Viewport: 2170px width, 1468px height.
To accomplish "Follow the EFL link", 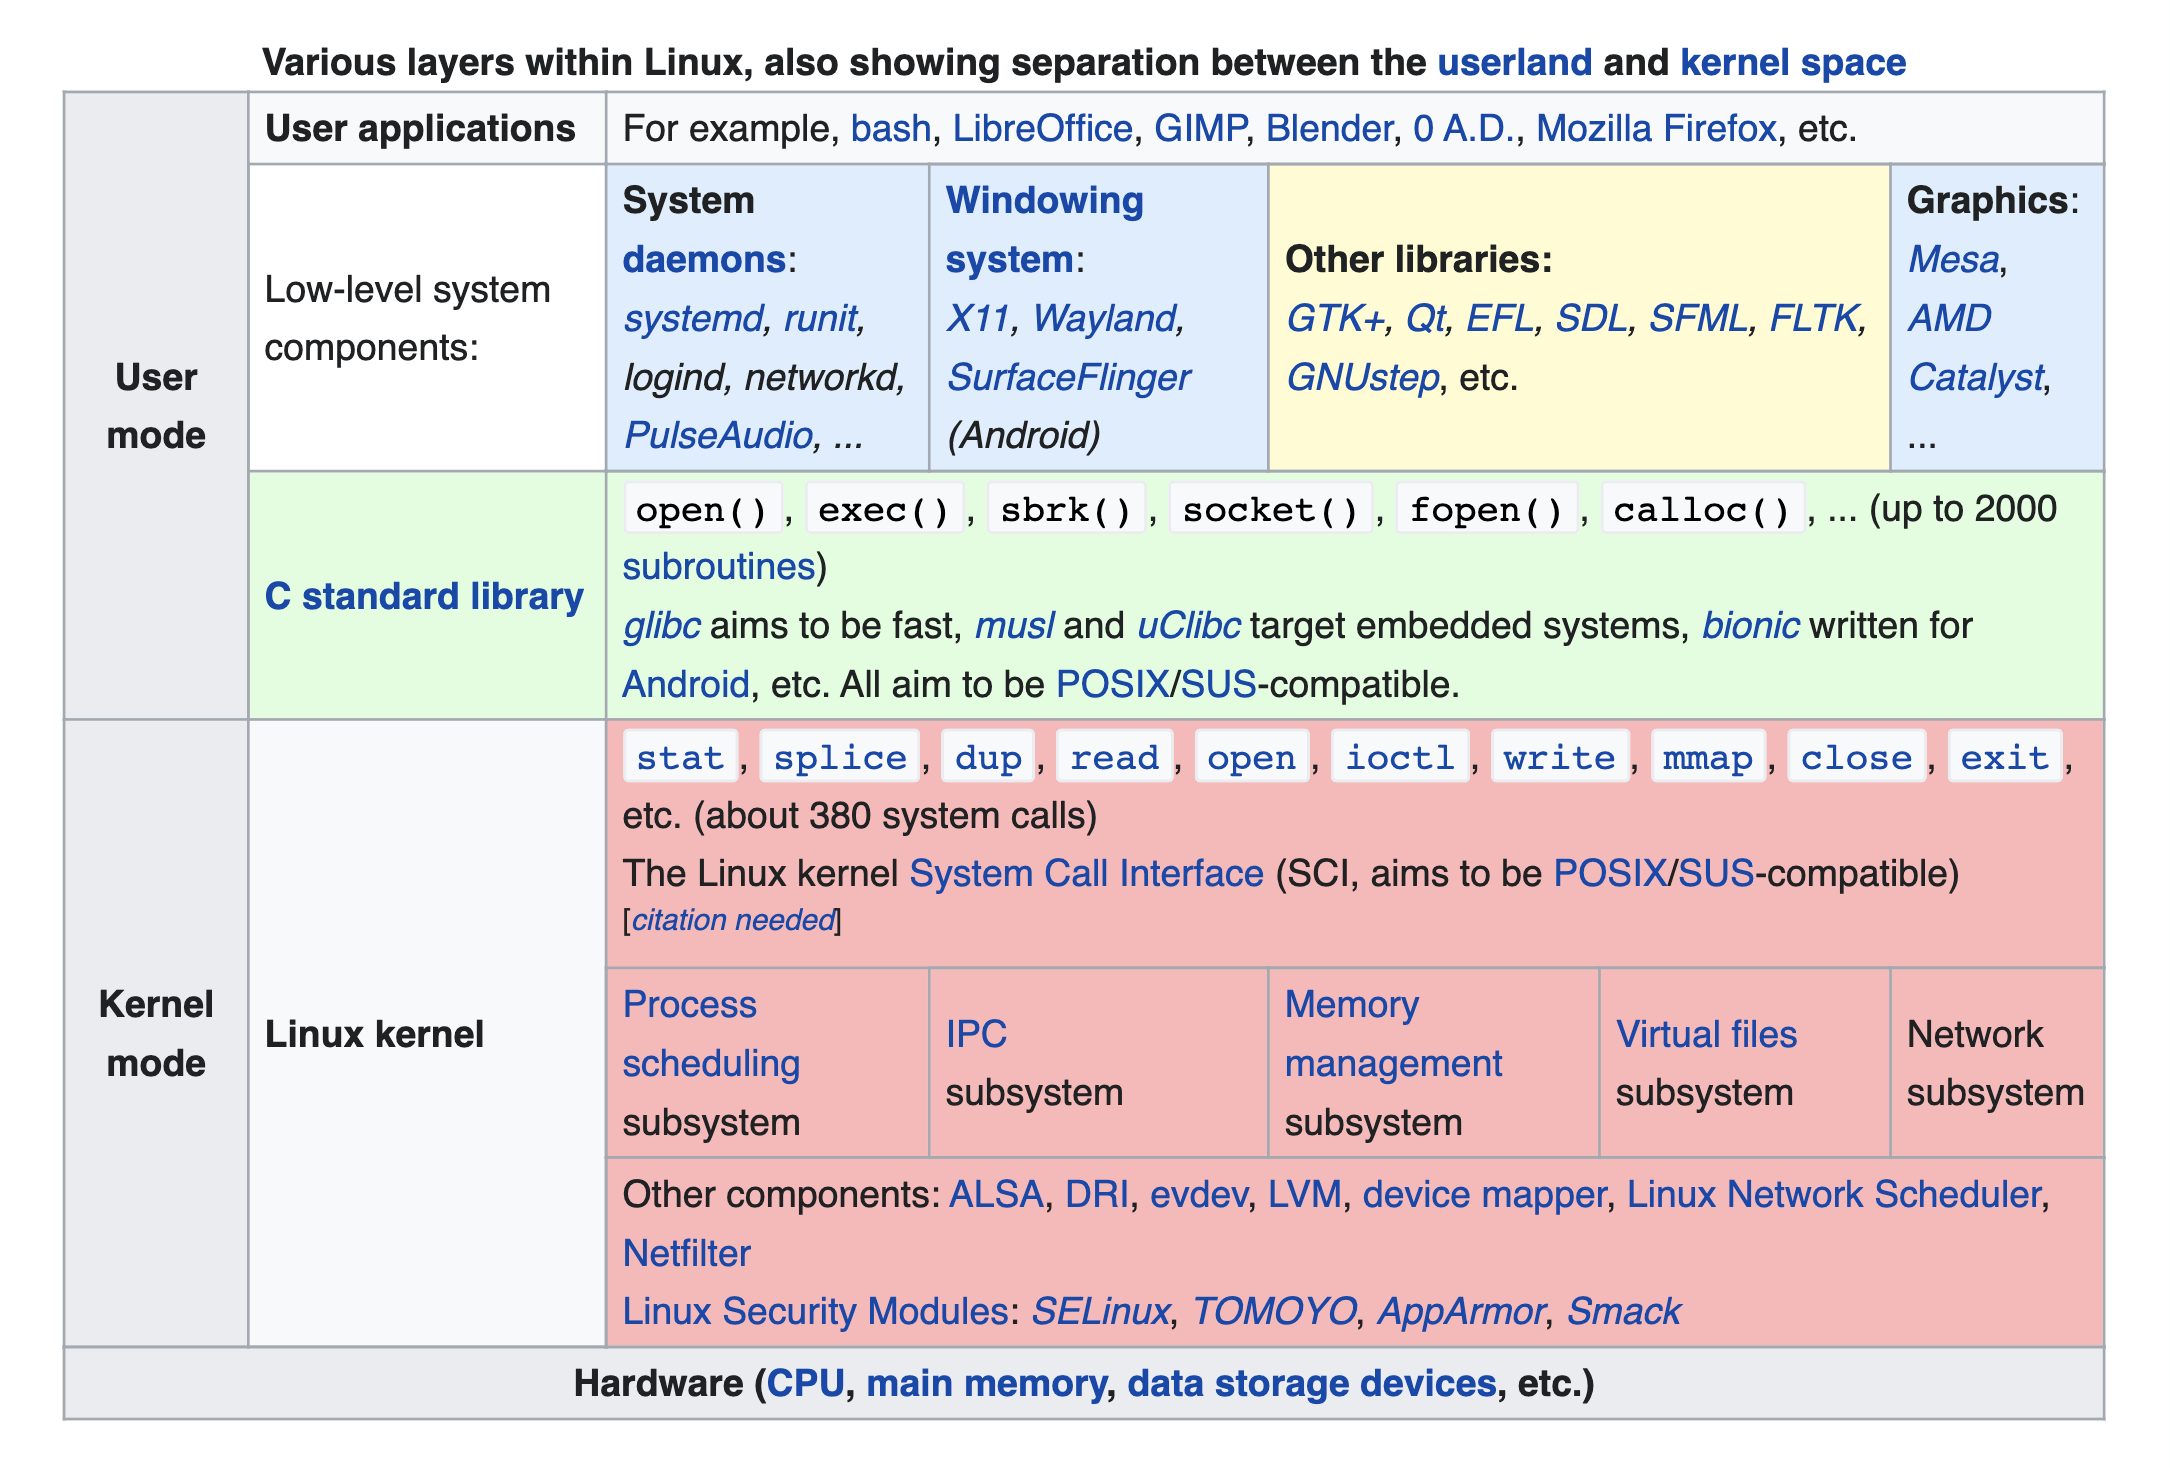I will click(x=1499, y=318).
